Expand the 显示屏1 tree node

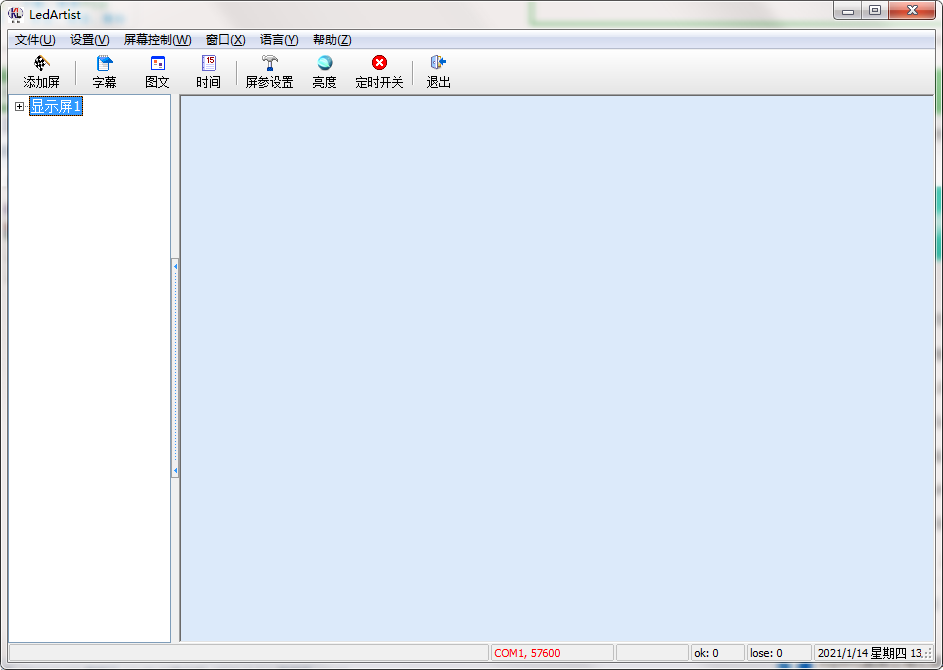pyautogui.click(x=19, y=107)
